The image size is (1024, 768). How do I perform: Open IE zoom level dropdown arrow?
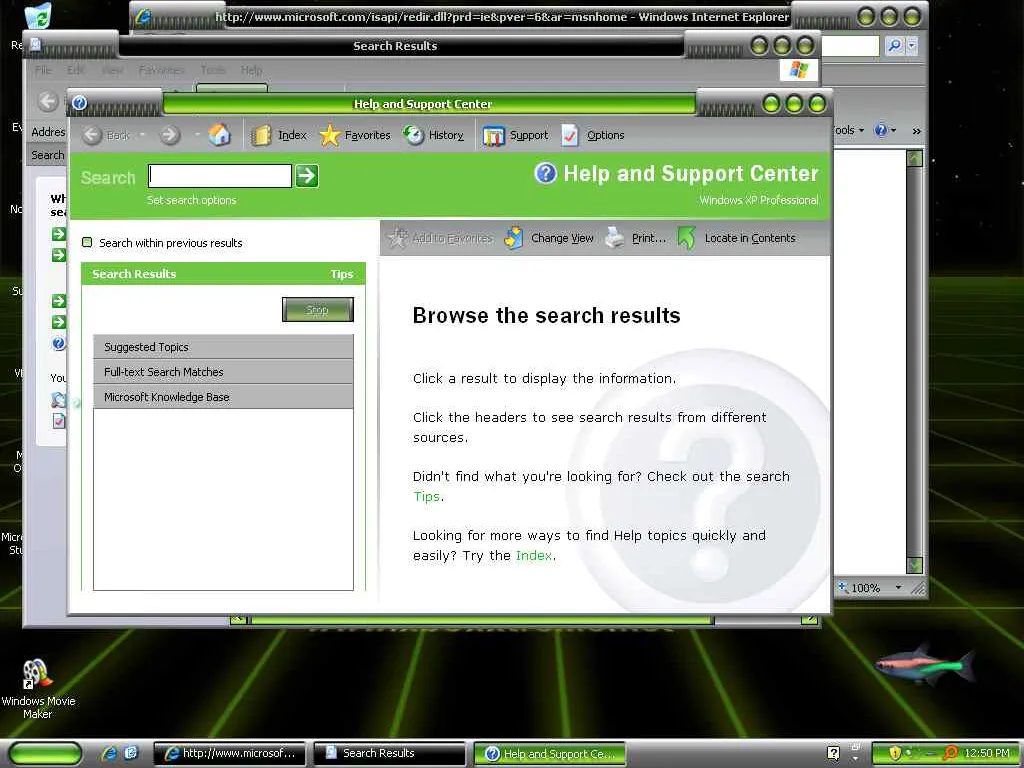coord(898,588)
